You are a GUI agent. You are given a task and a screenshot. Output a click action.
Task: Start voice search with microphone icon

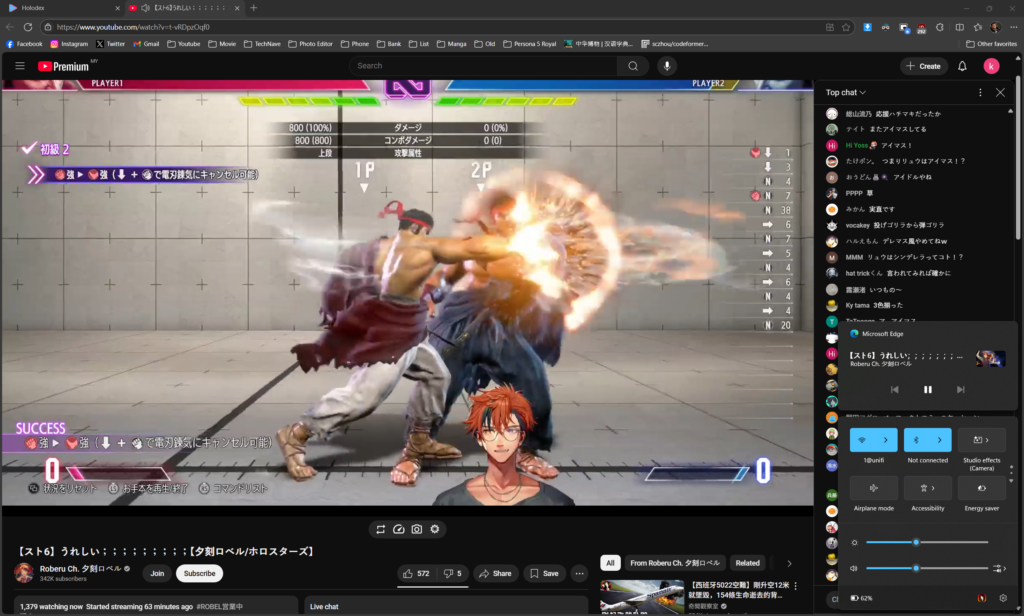pos(667,66)
